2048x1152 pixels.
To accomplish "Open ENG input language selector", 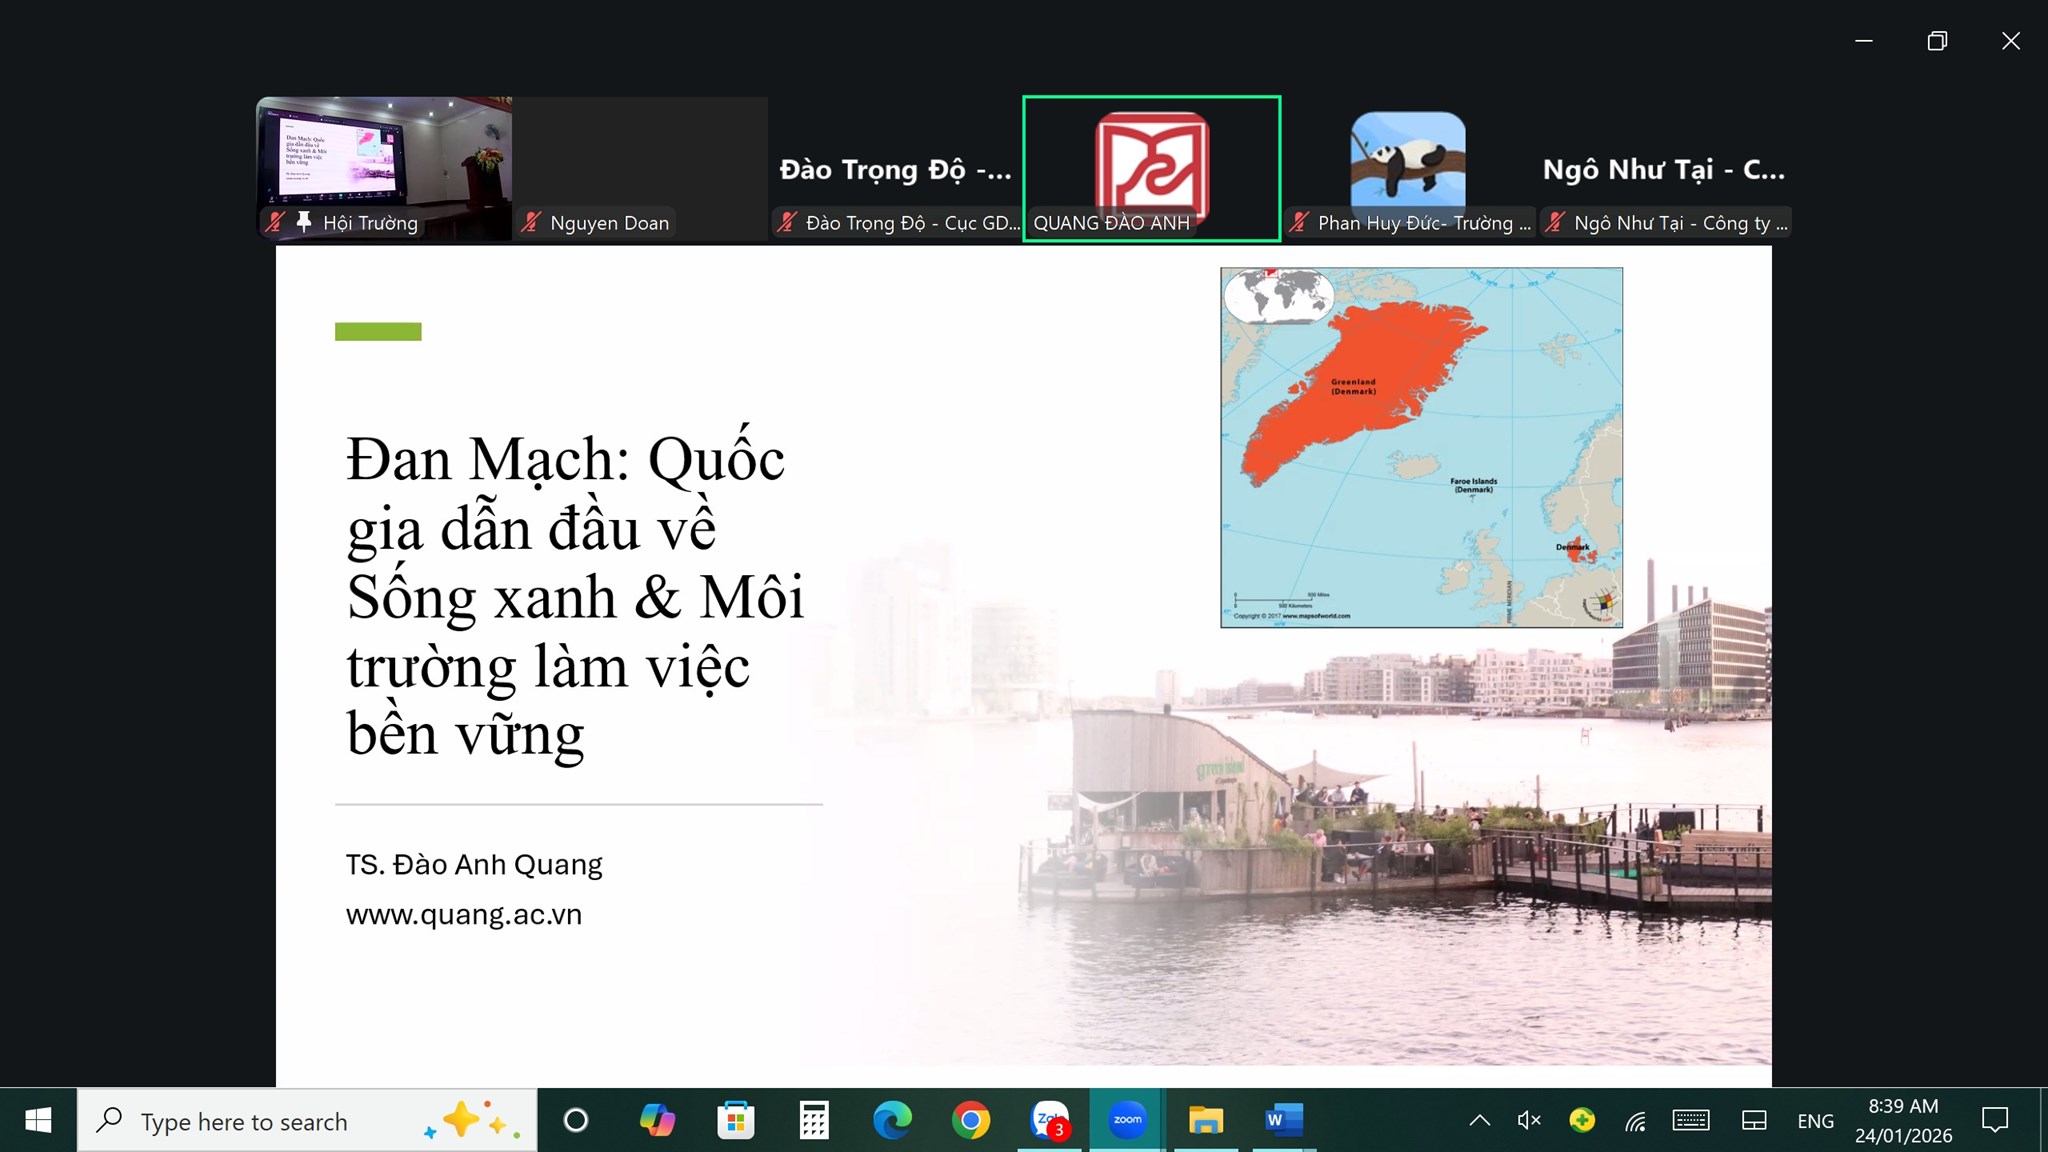I will tap(1815, 1121).
